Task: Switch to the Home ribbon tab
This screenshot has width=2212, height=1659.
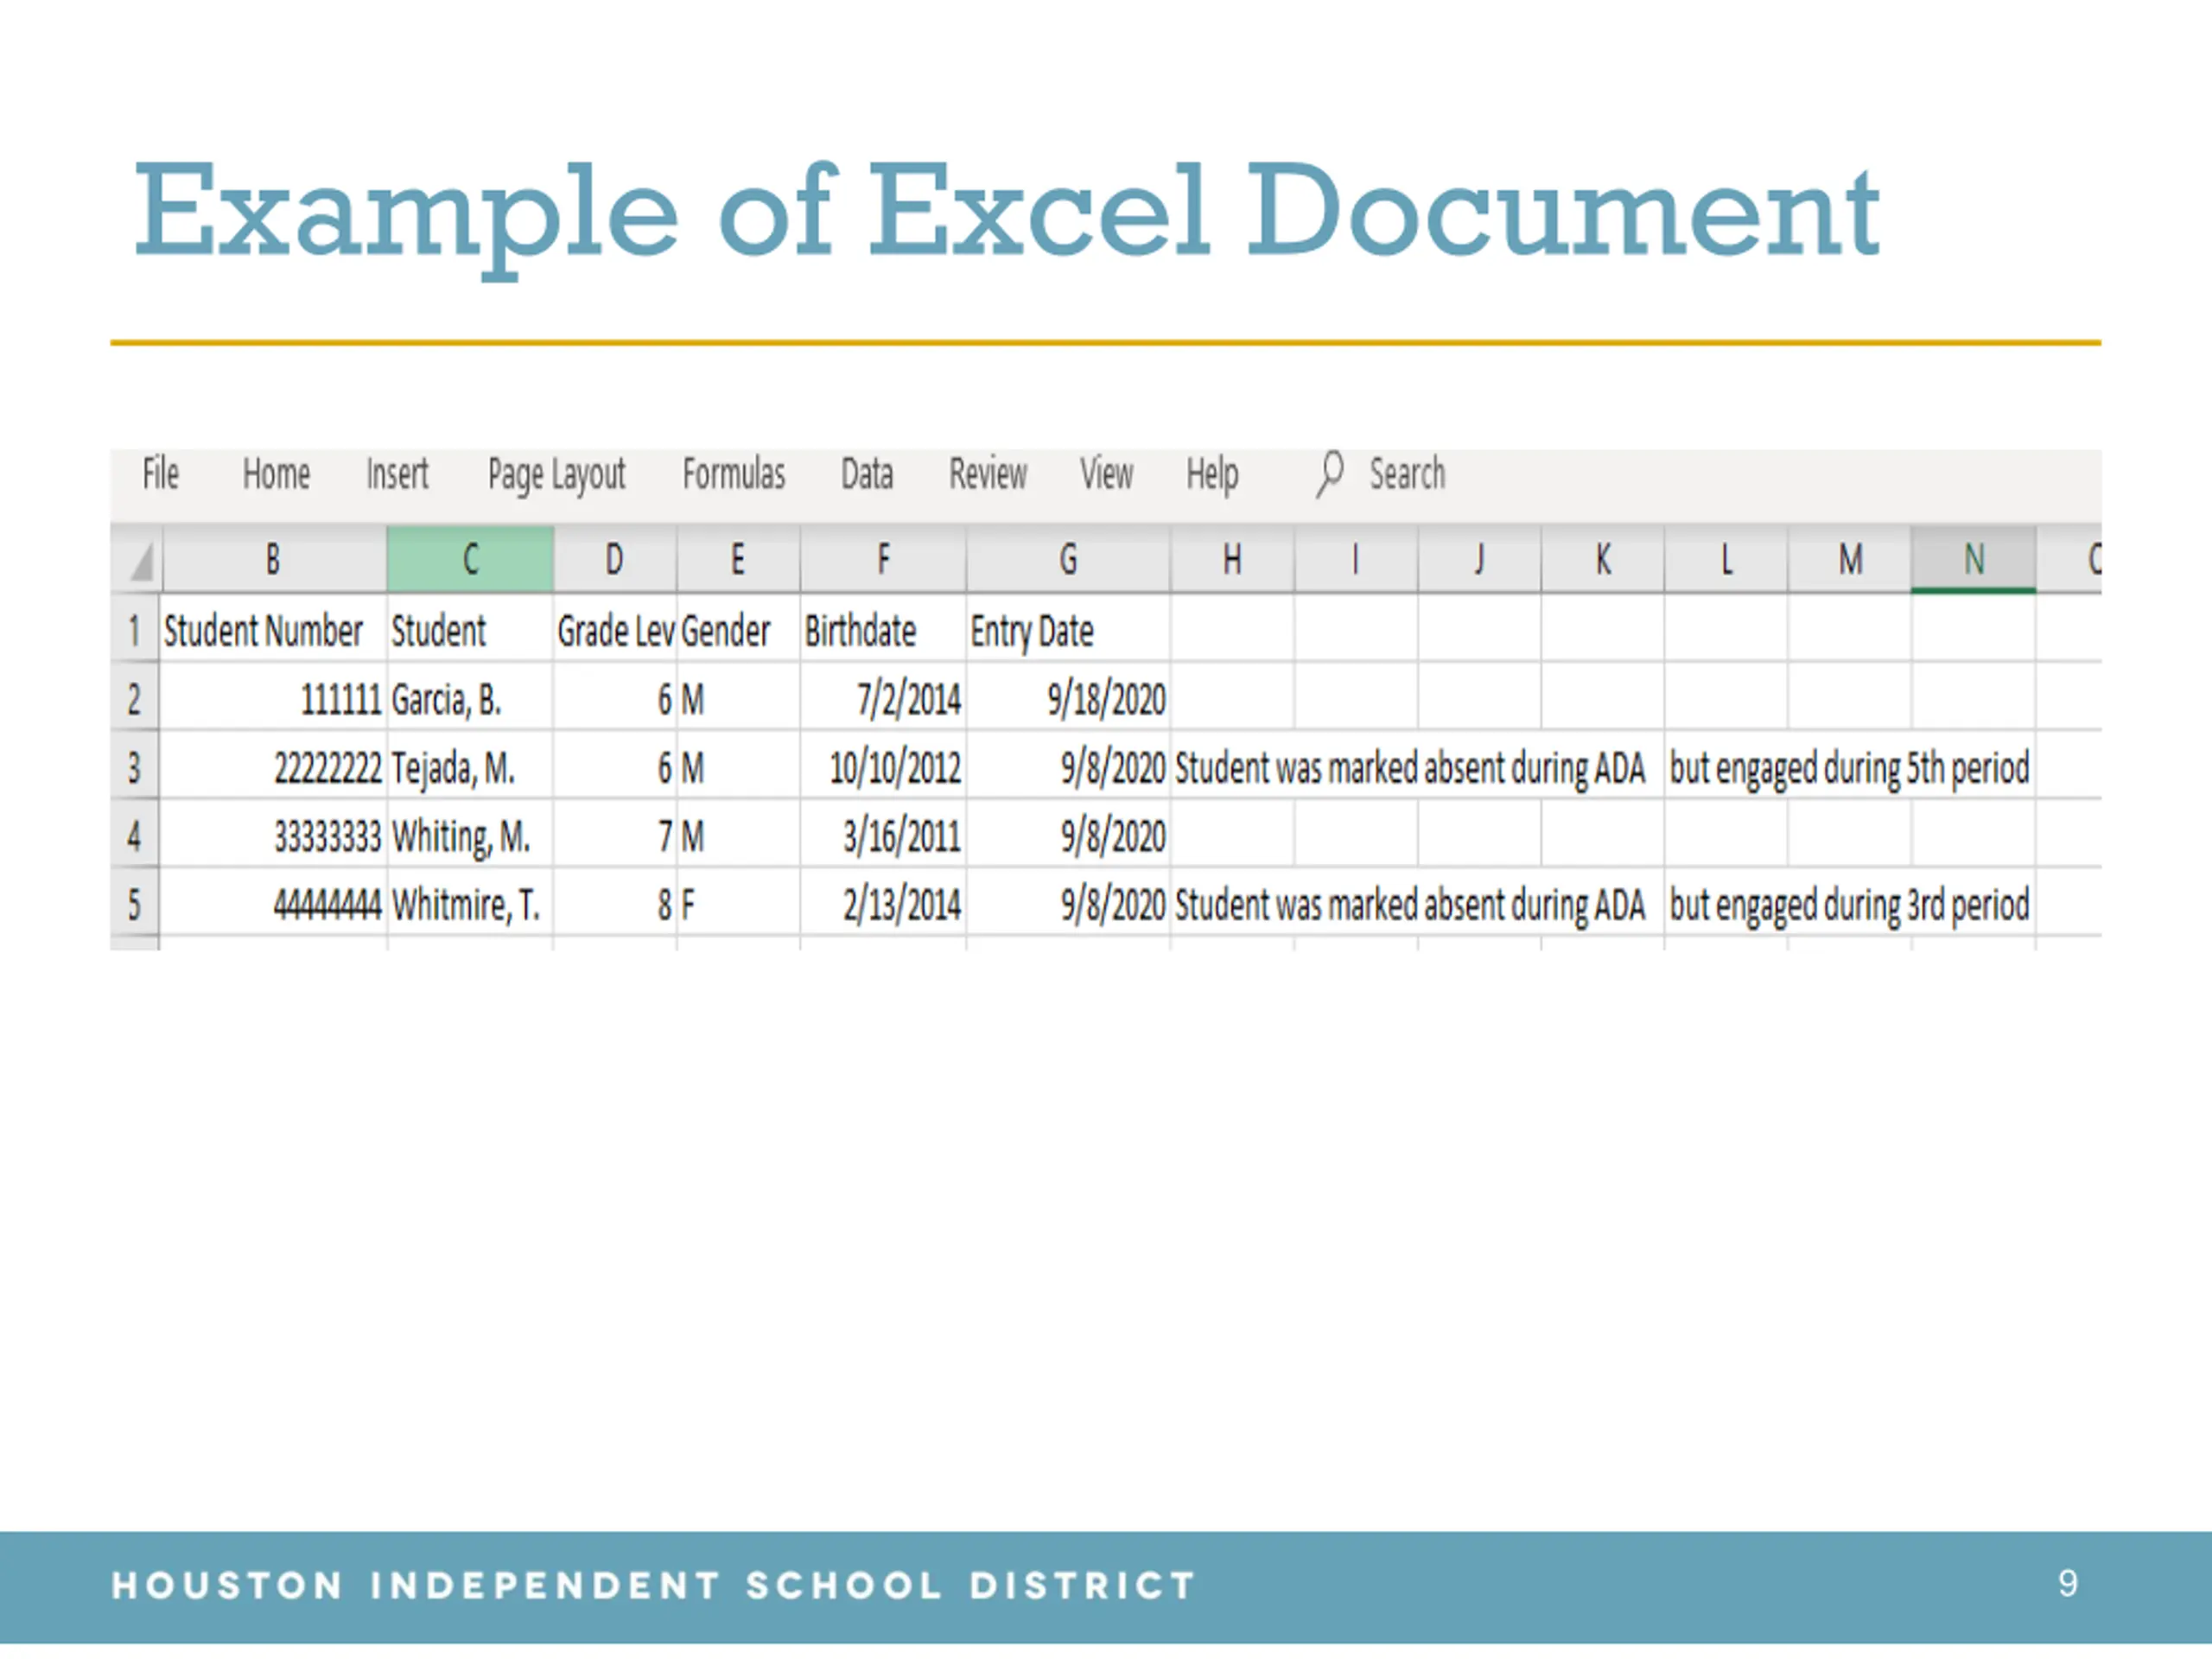Action: coord(276,474)
